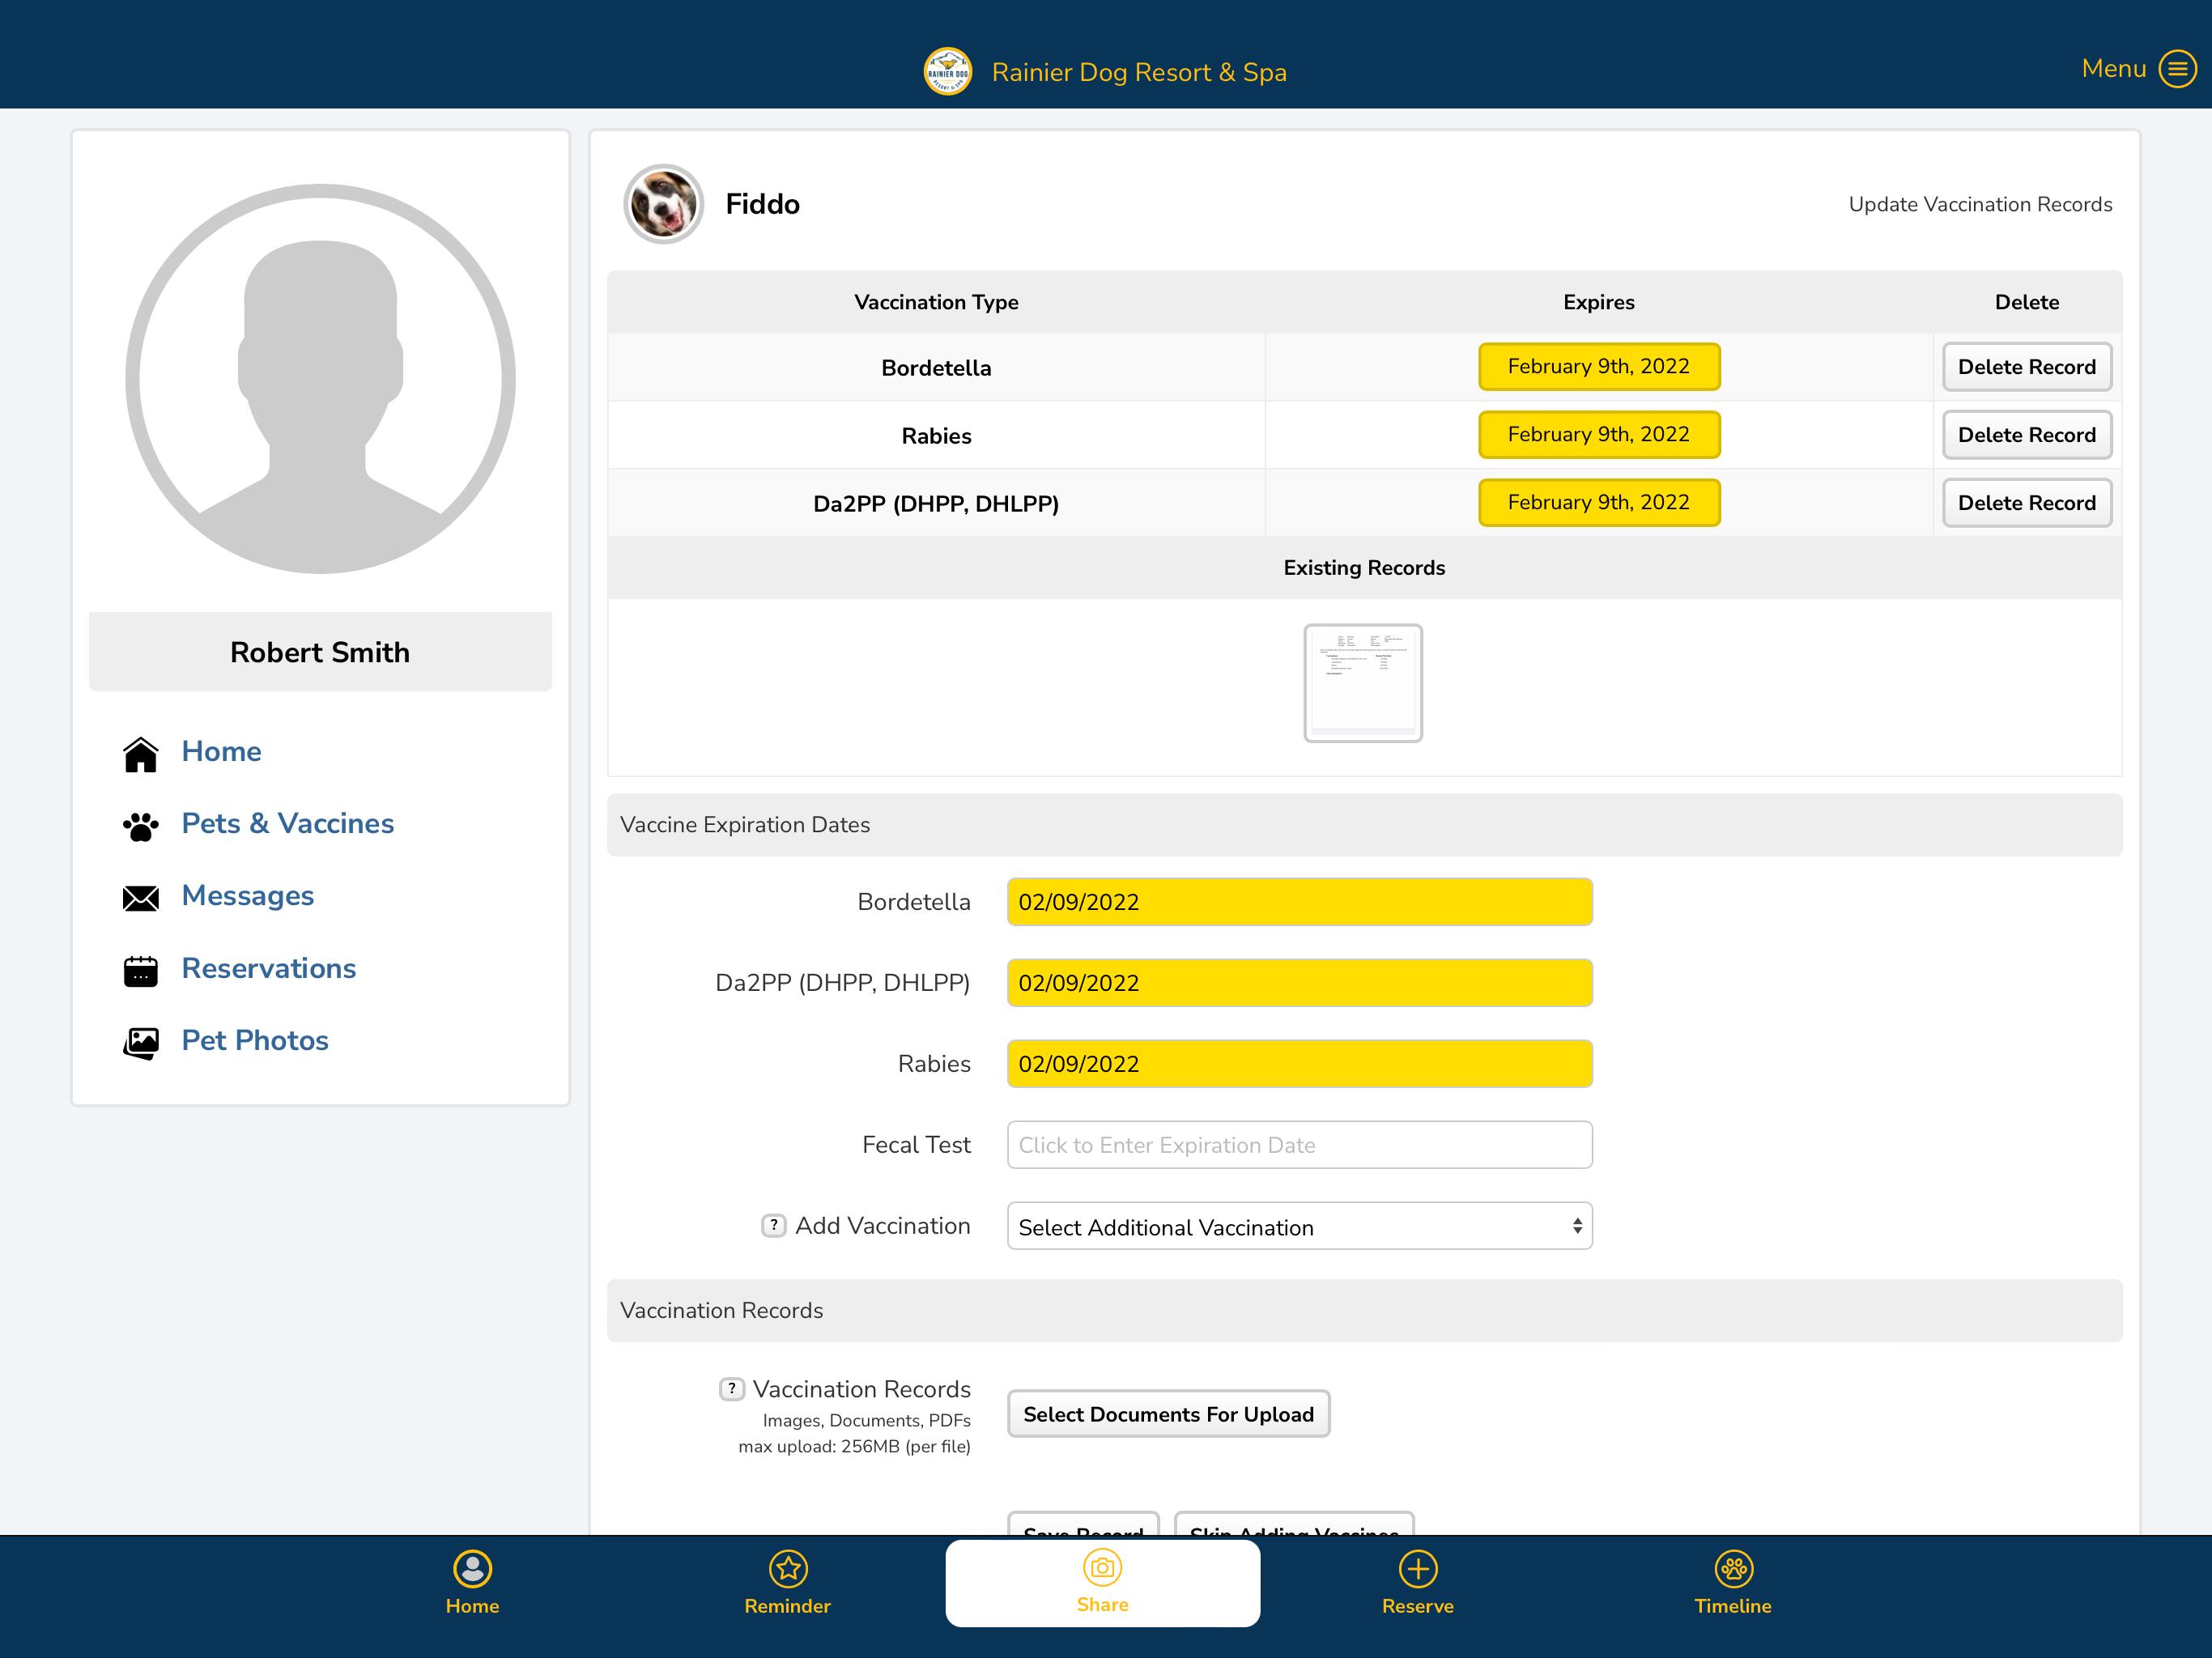
Task: Click the paw icon for Pets & Vaccines
Action: [141, 826]
